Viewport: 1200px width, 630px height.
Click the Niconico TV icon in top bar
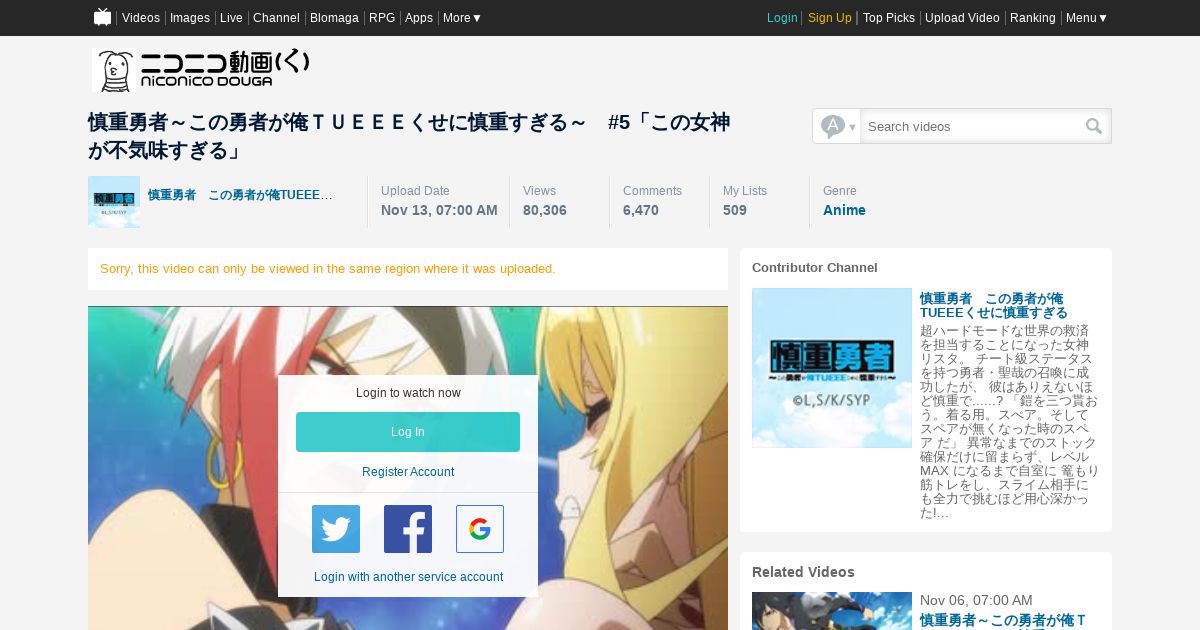click(102, 17)
